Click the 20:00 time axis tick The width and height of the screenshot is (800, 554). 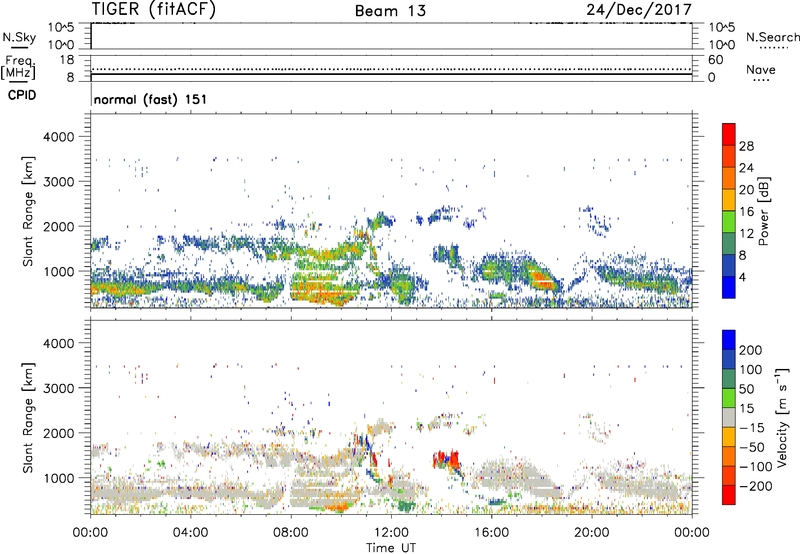(x=592, y=533)
